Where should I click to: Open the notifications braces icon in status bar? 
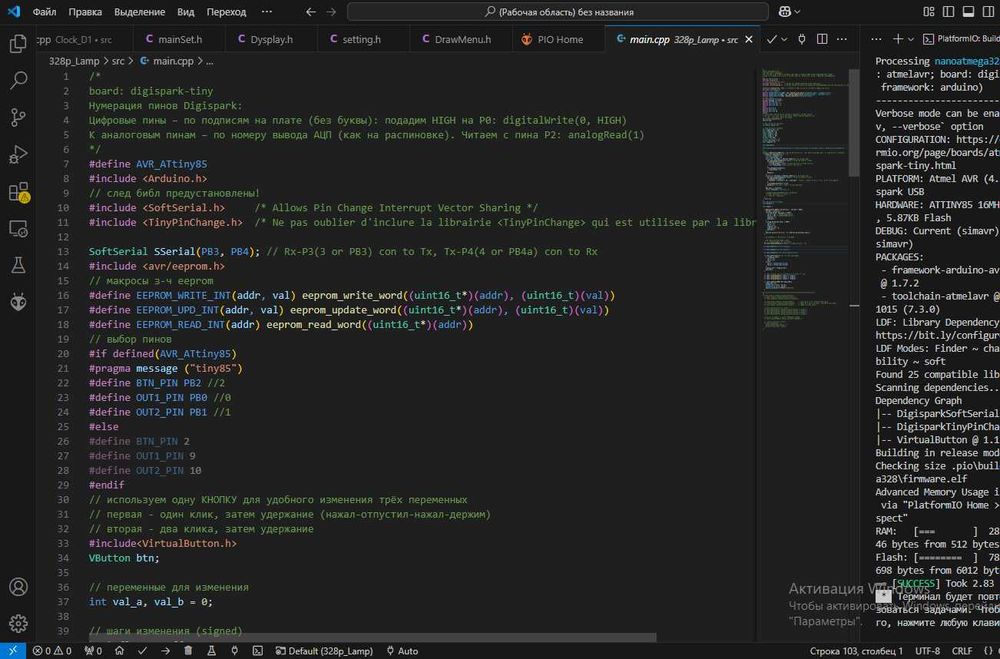pos(989,651)
